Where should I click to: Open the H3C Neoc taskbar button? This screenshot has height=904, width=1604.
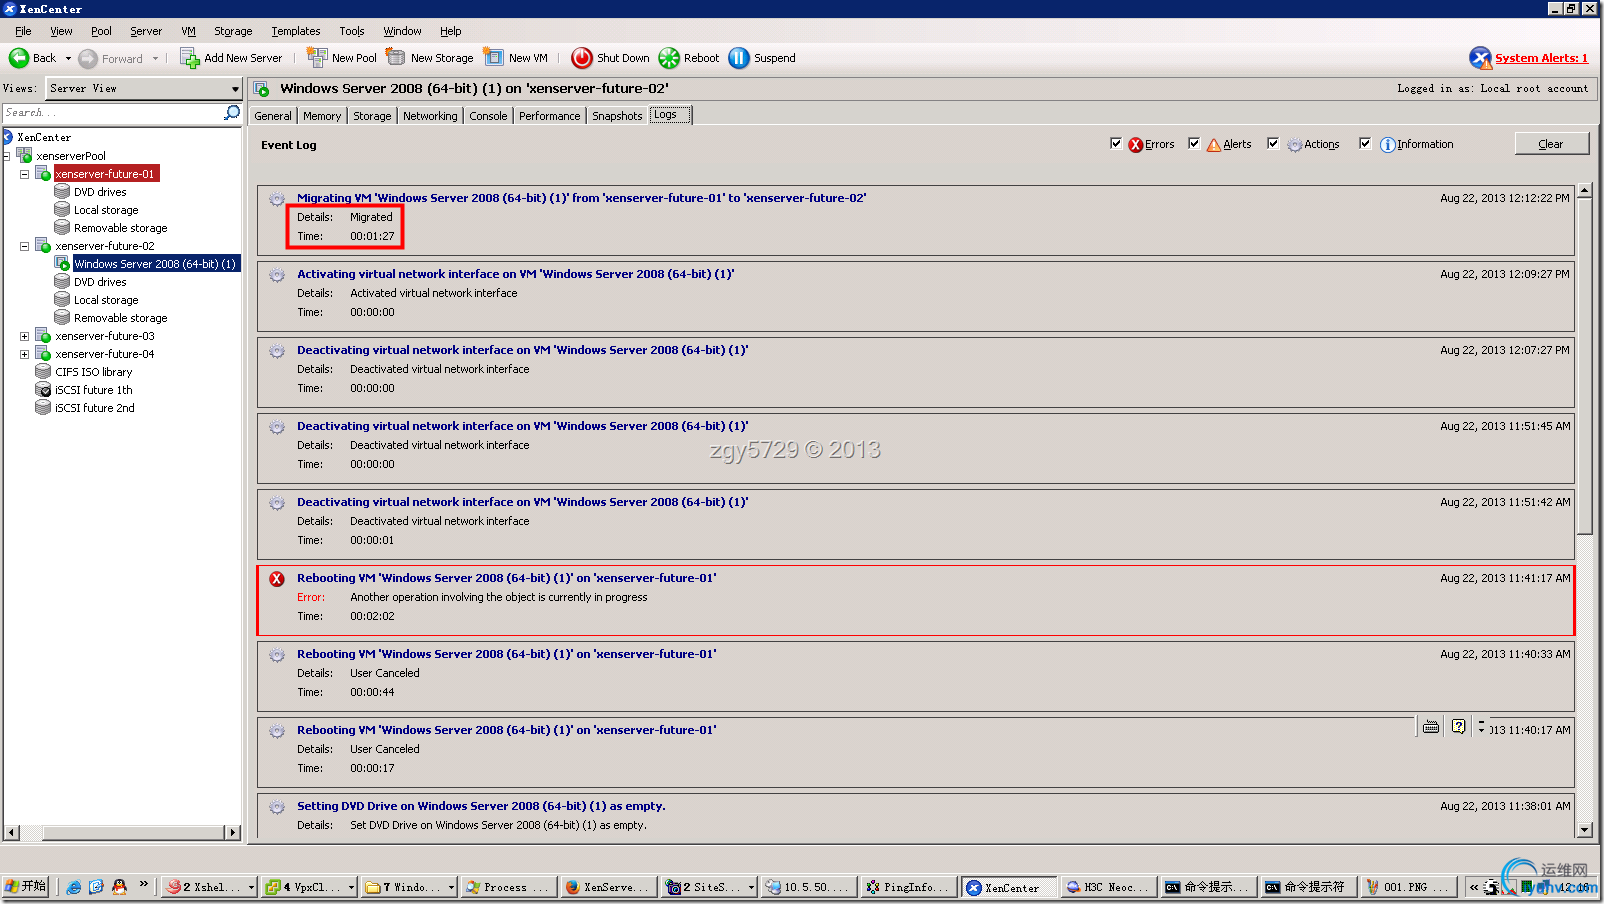click(x=1109, y=887)
